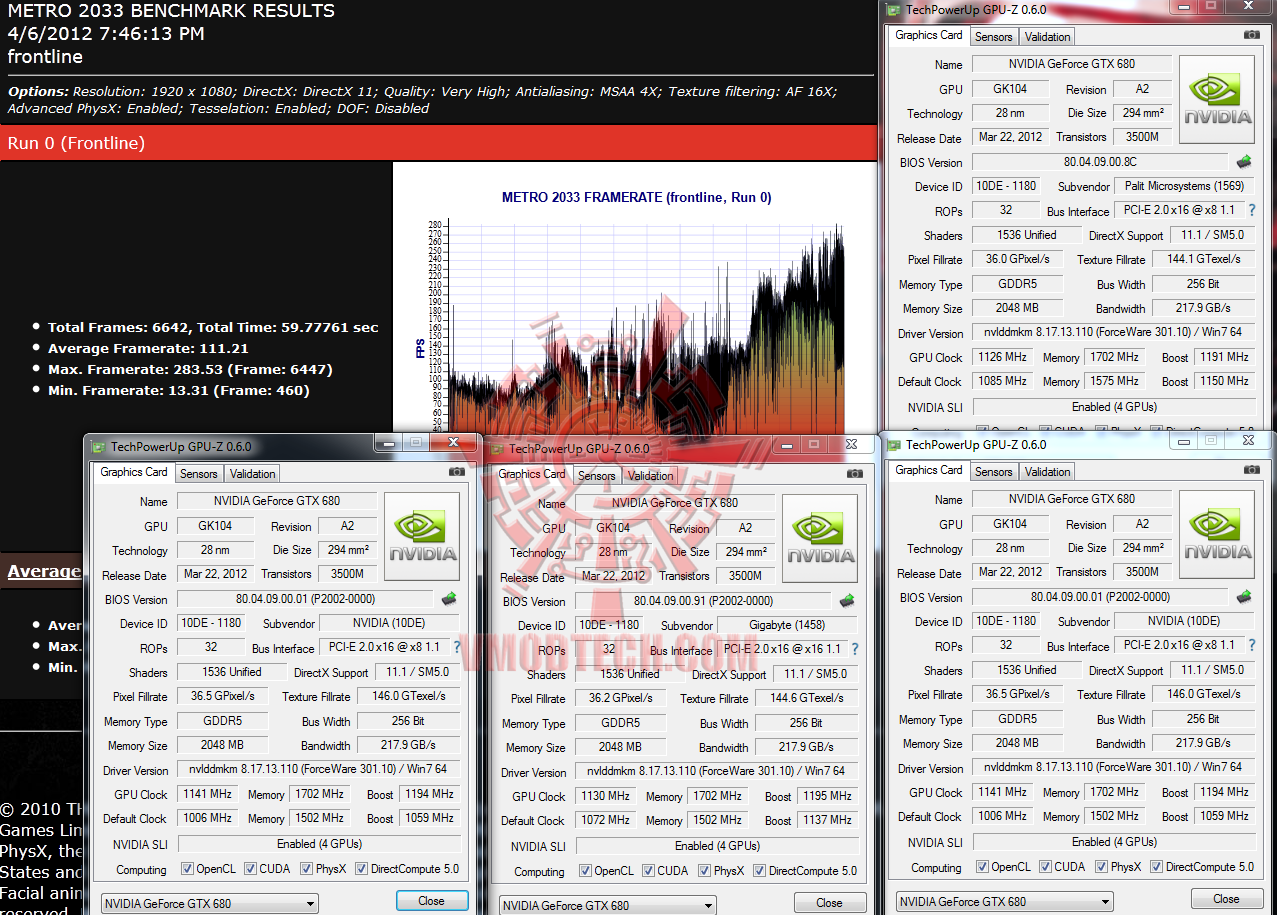Click the red Run 0 (Frontline) header
Screen dimensions: 1277x915
coord(438,143)
